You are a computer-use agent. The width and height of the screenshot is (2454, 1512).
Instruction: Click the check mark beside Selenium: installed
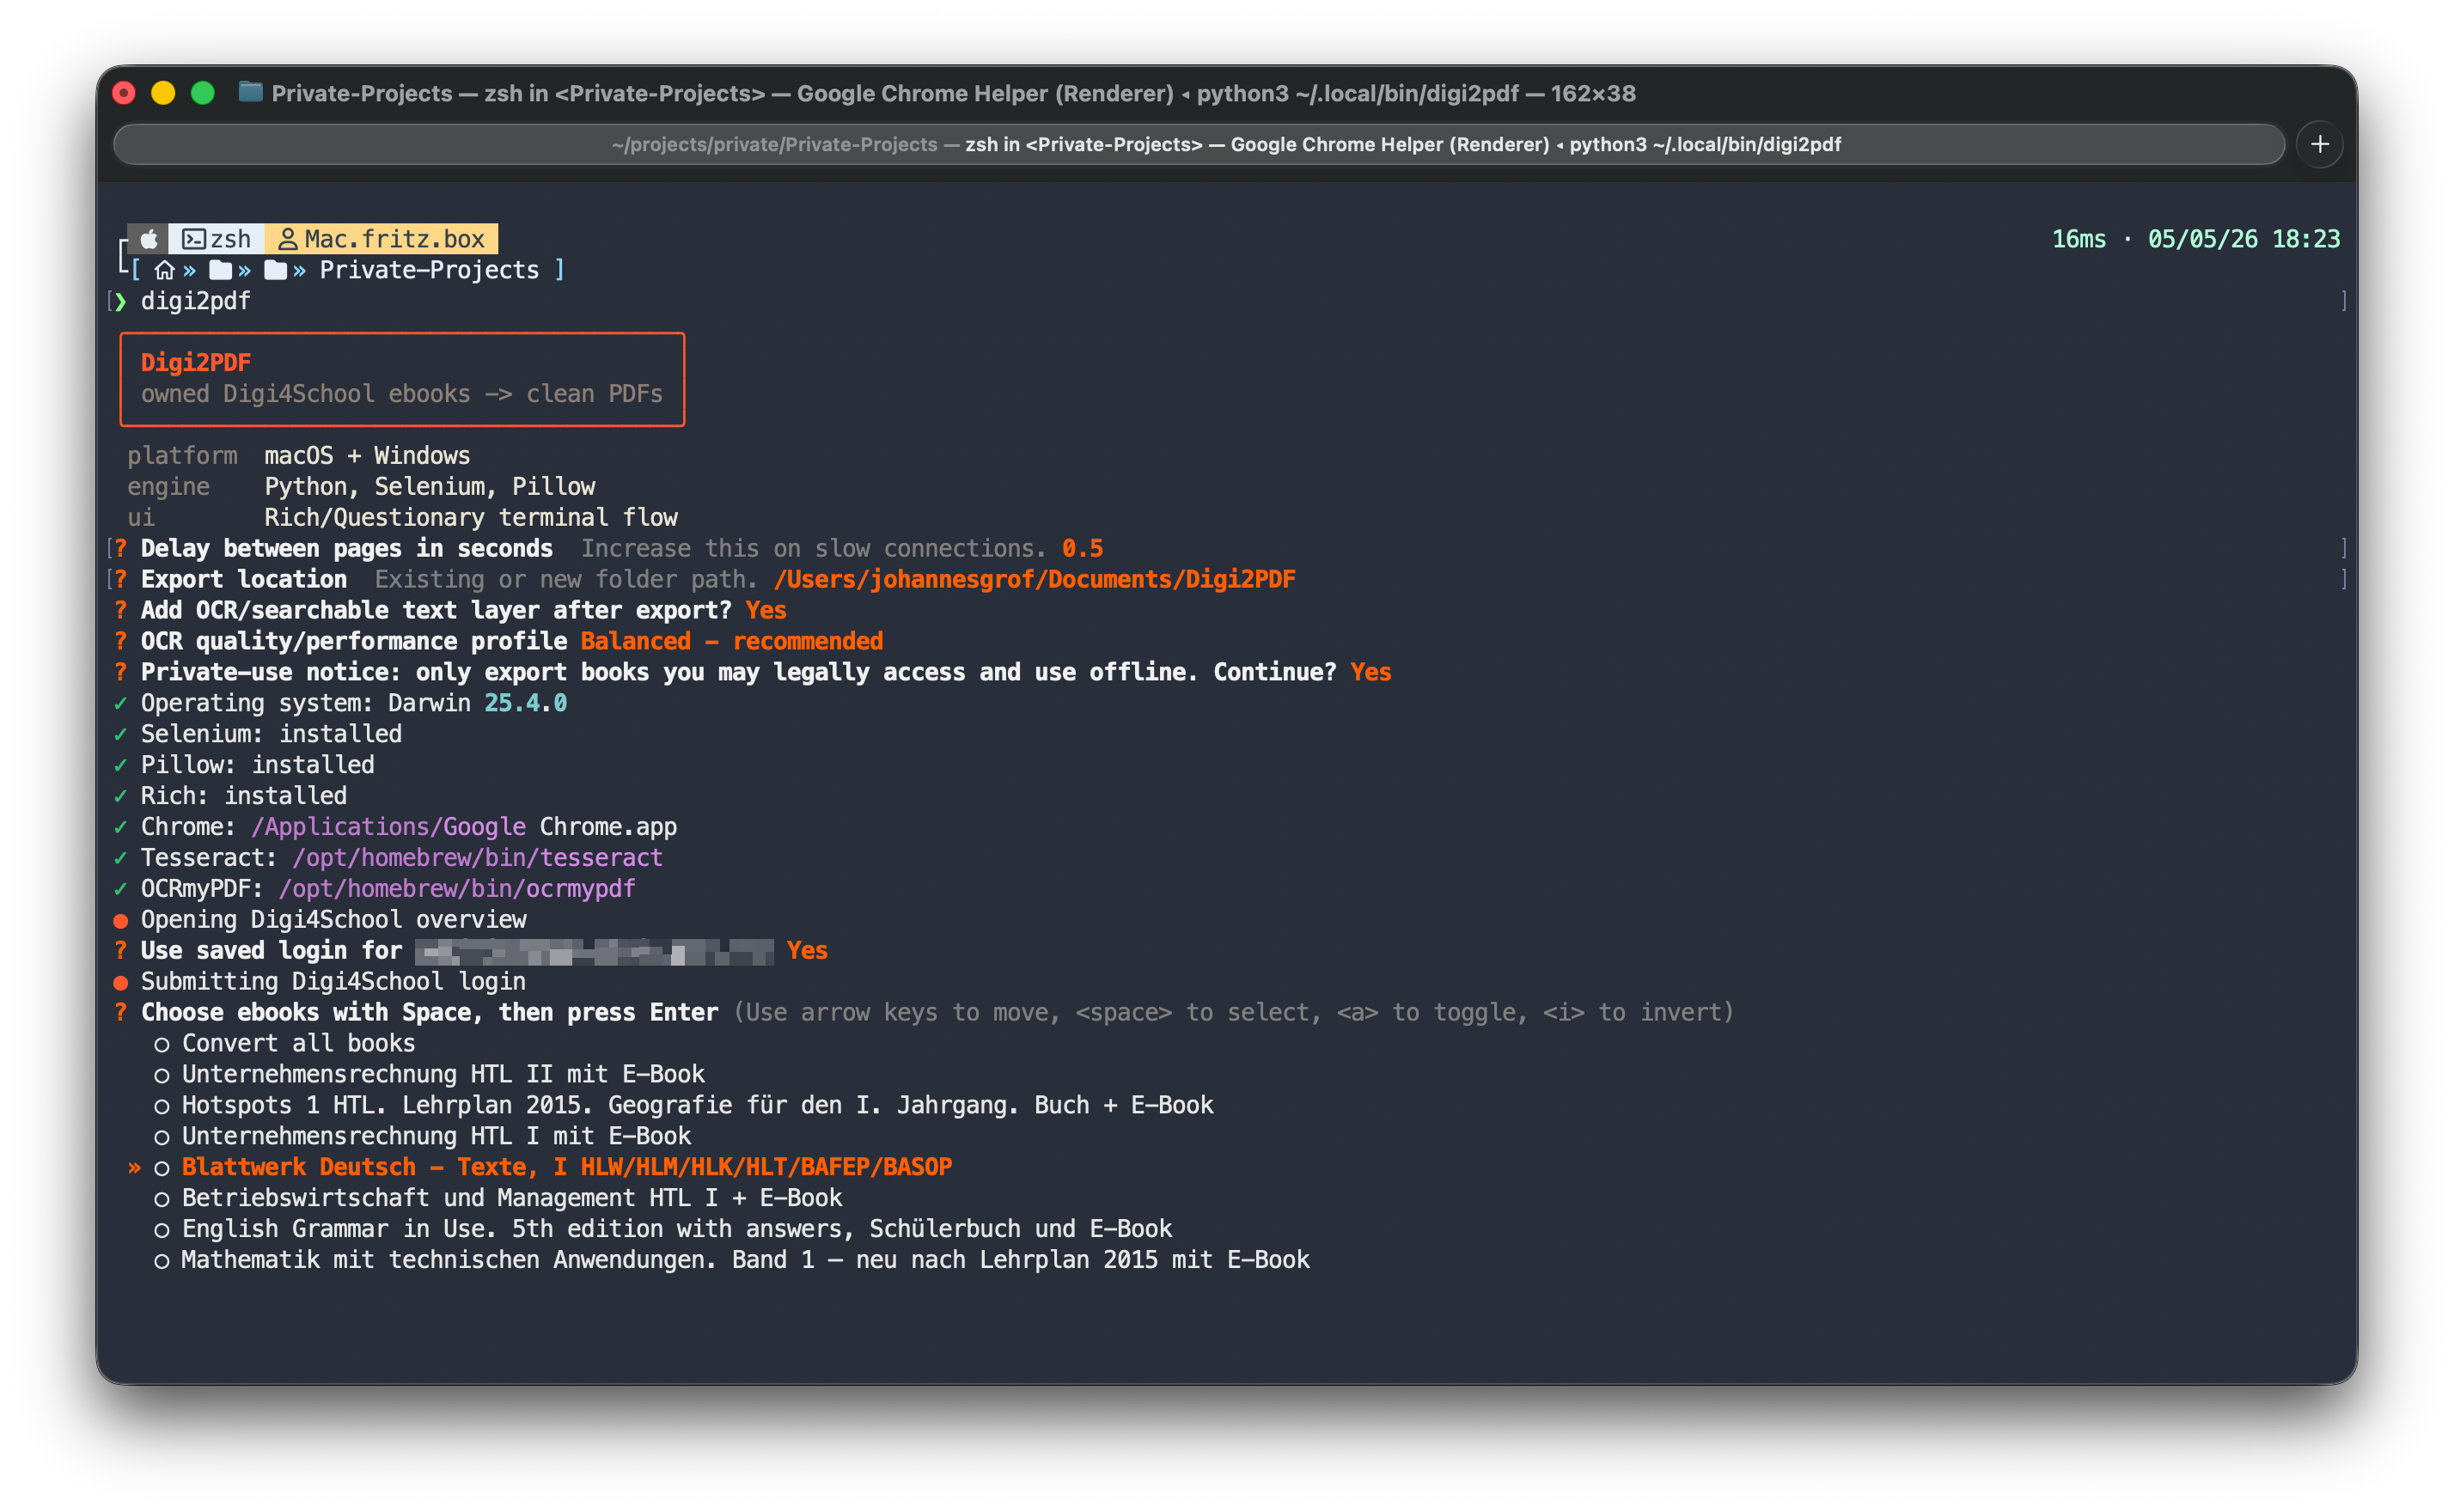(x=121, y=734)
